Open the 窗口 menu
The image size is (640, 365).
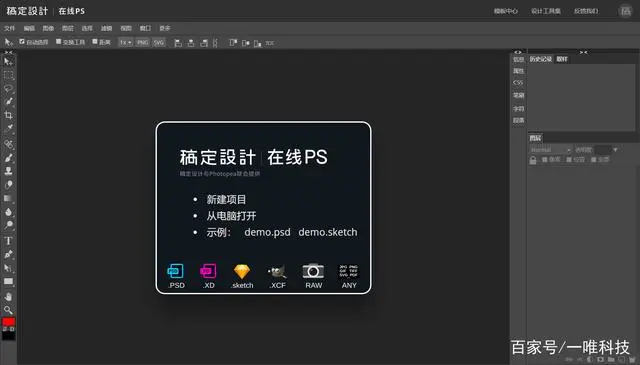coord(145,28)
